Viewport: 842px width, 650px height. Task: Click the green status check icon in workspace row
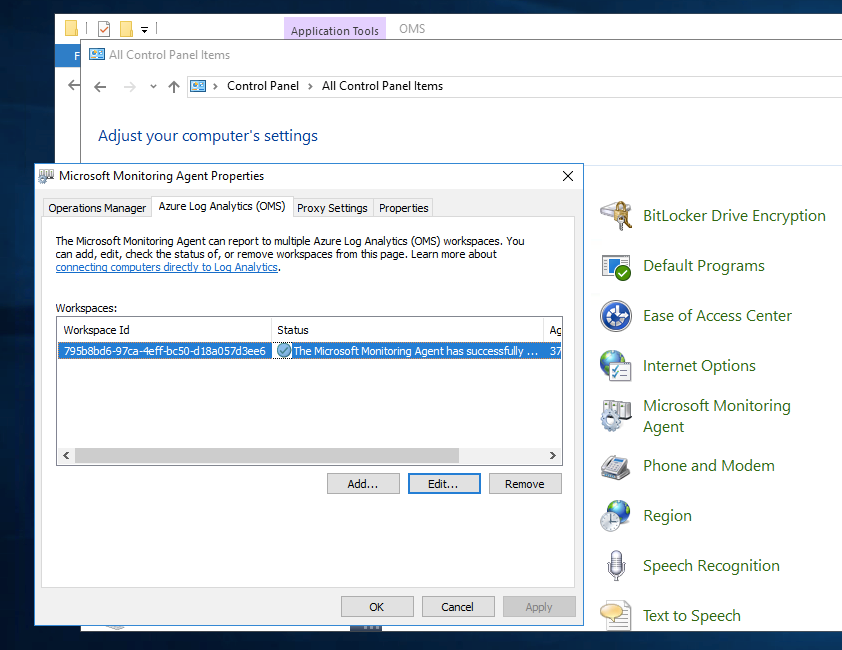[x=284, y=351]
